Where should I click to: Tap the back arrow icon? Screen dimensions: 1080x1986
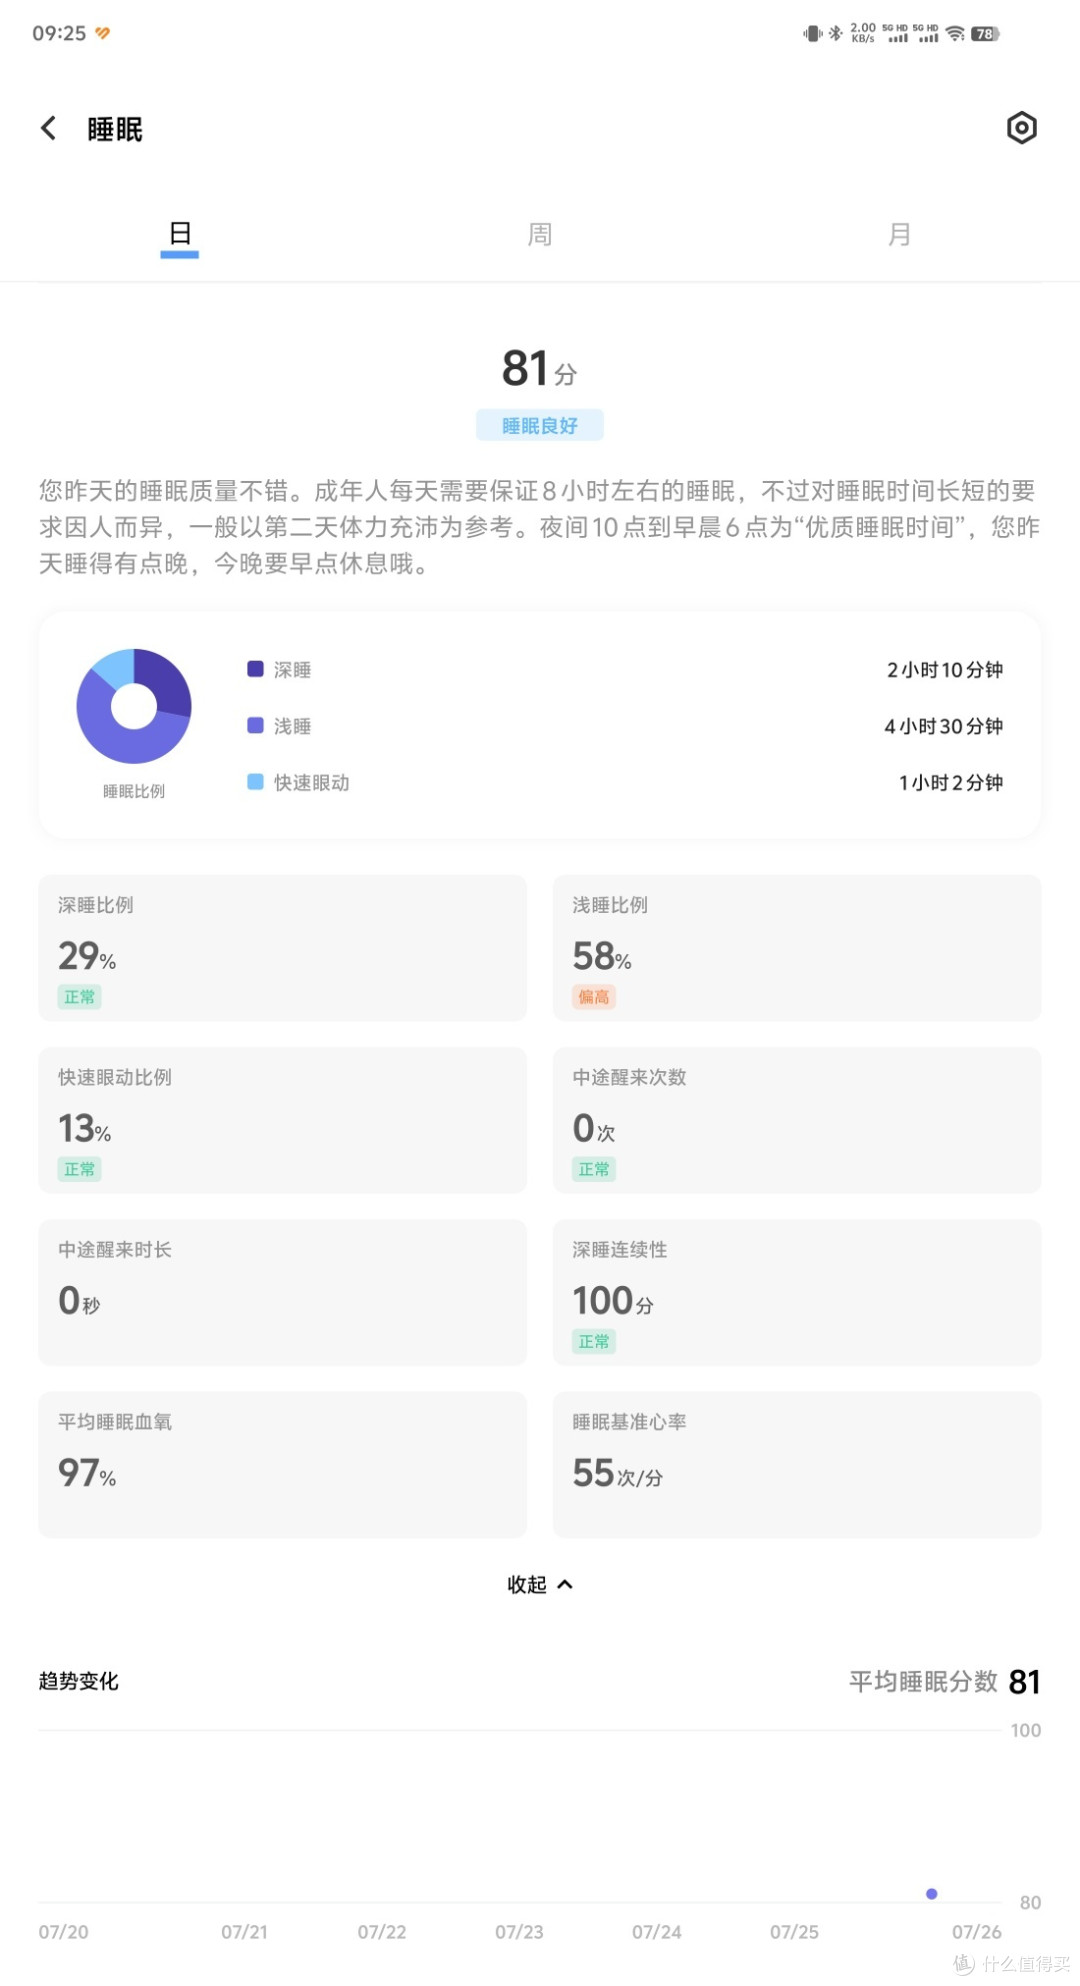(x=48, y=128)
